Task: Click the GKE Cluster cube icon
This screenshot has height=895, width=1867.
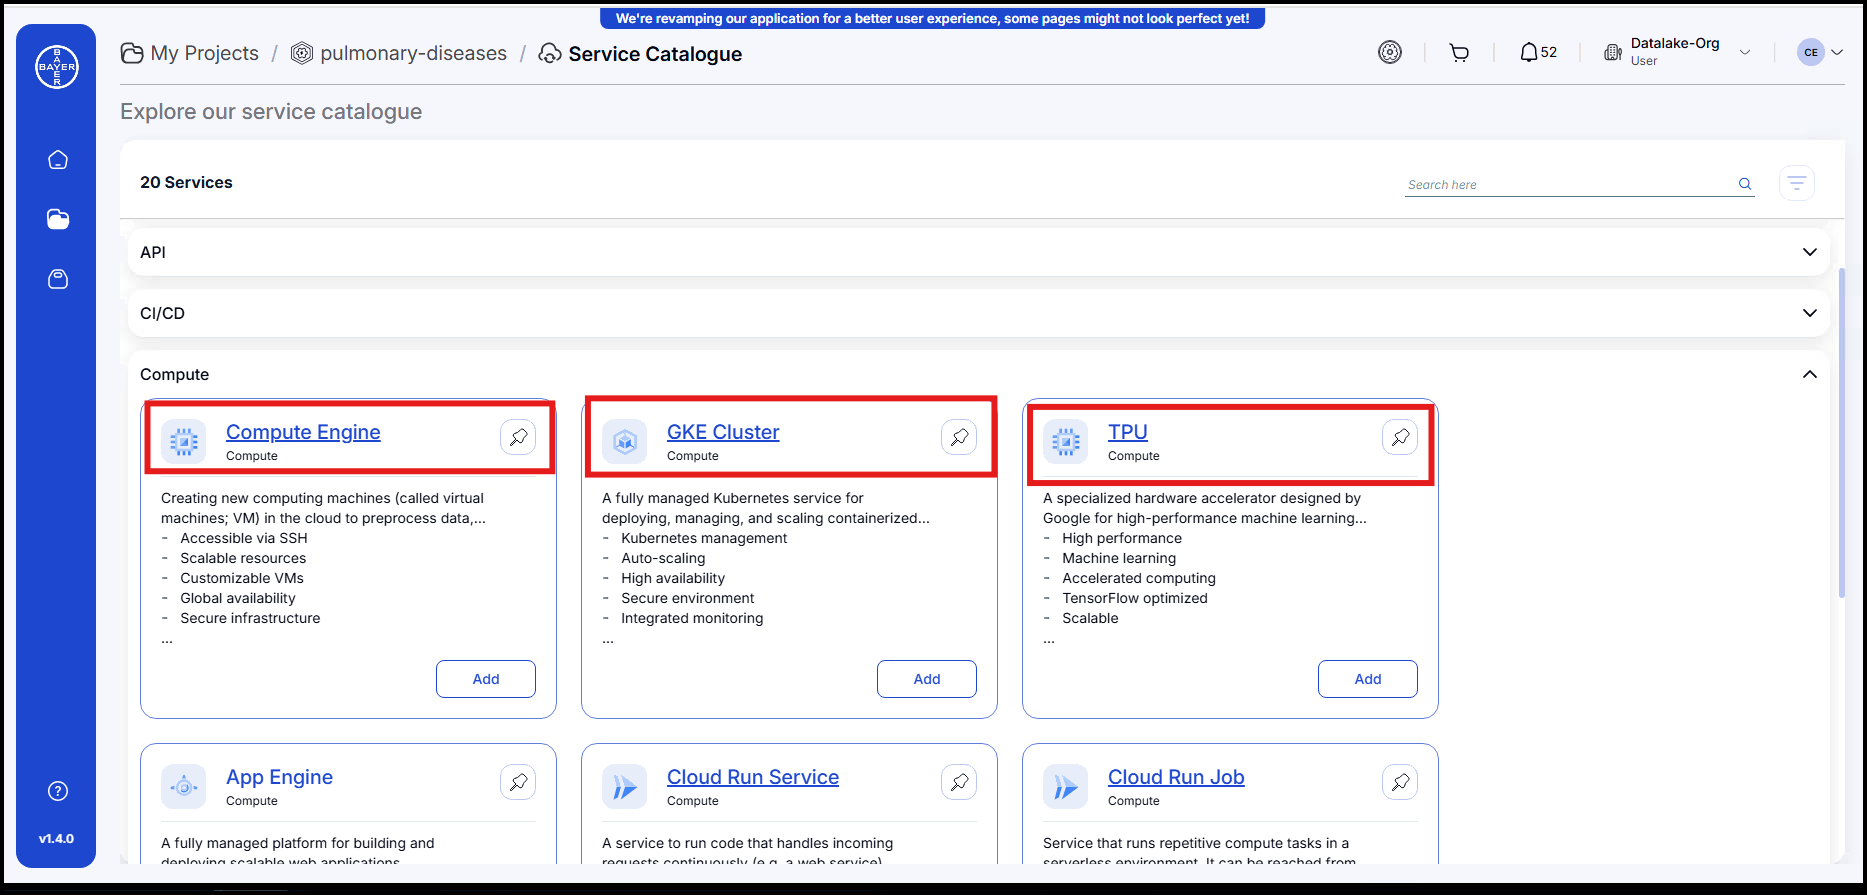Action: click(625, 441)
